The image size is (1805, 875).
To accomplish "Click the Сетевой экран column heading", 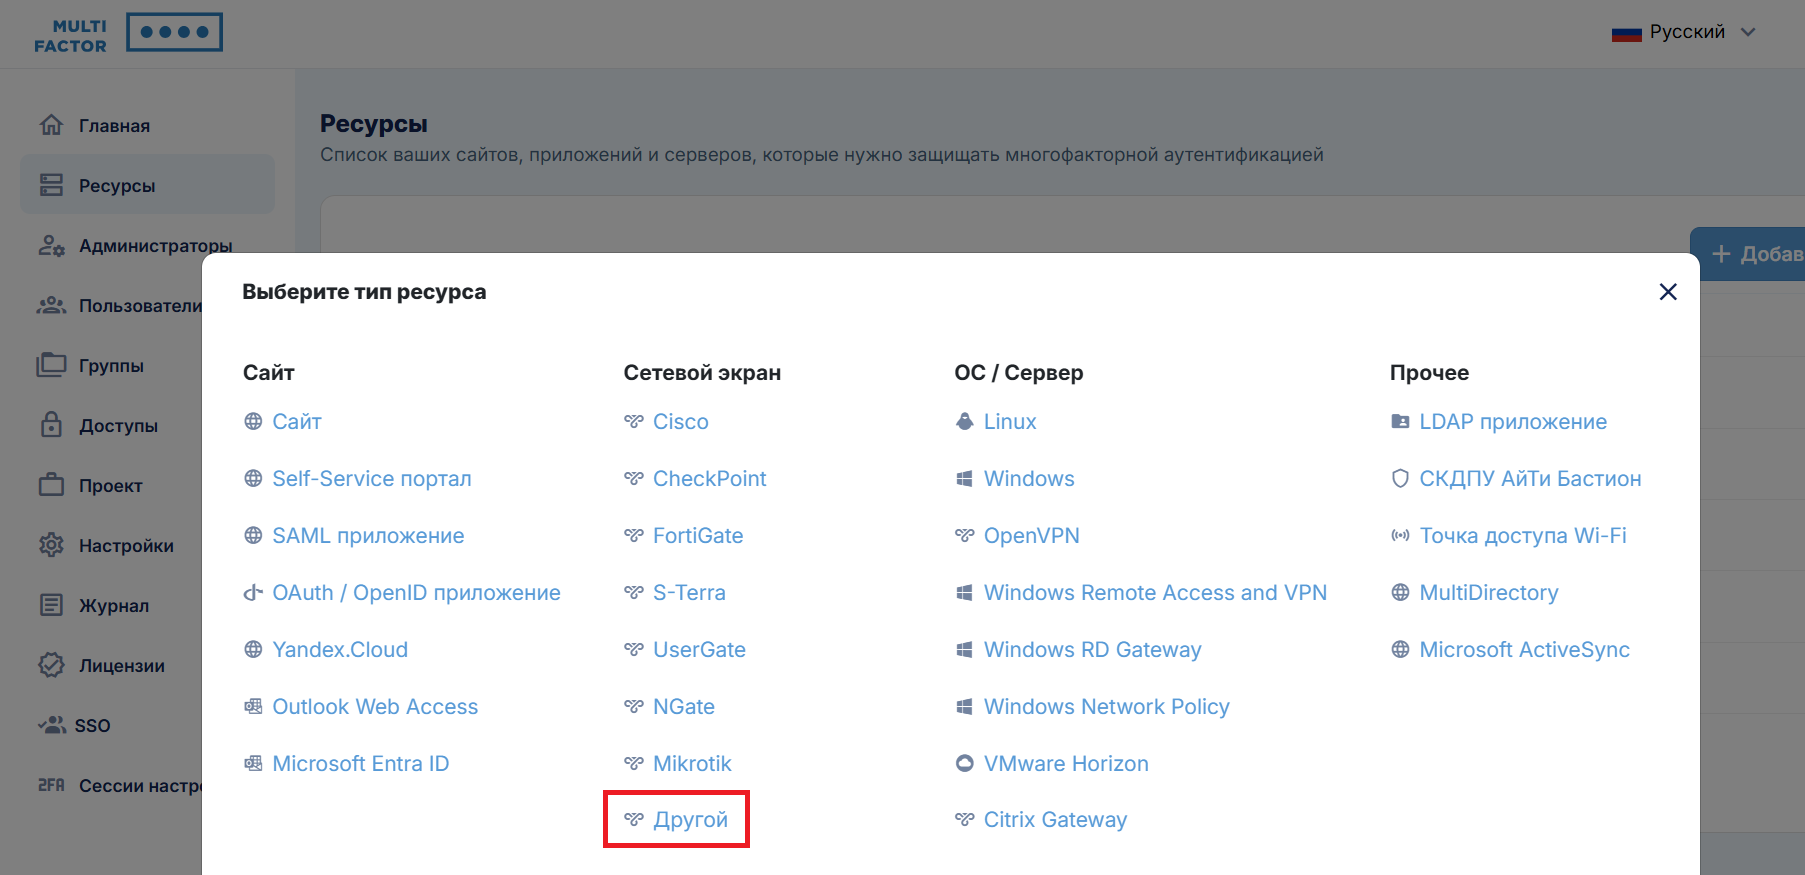I will pyautogui.click(x=702, y=373).
